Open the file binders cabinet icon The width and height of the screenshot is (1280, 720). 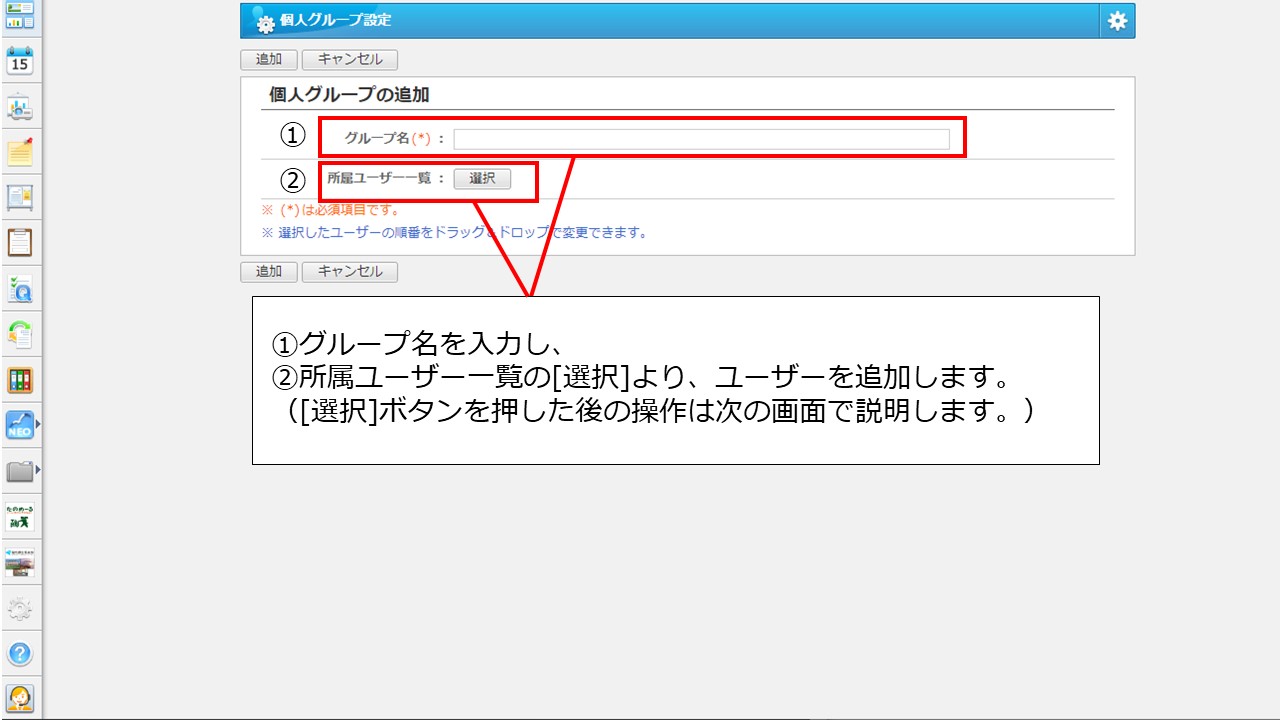[20, 380]
